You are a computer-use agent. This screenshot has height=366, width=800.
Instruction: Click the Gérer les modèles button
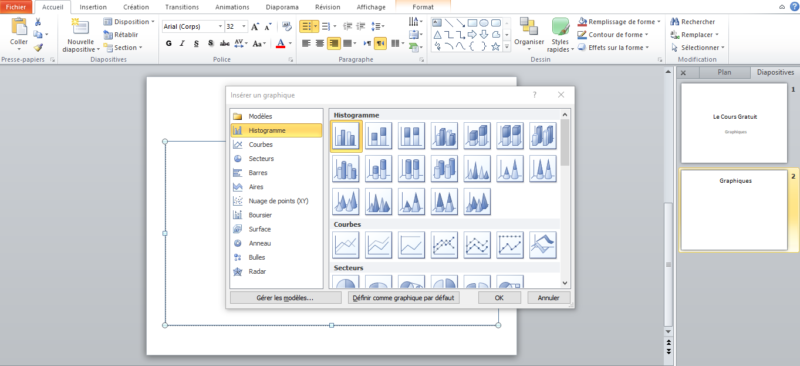tap(285, 298)
